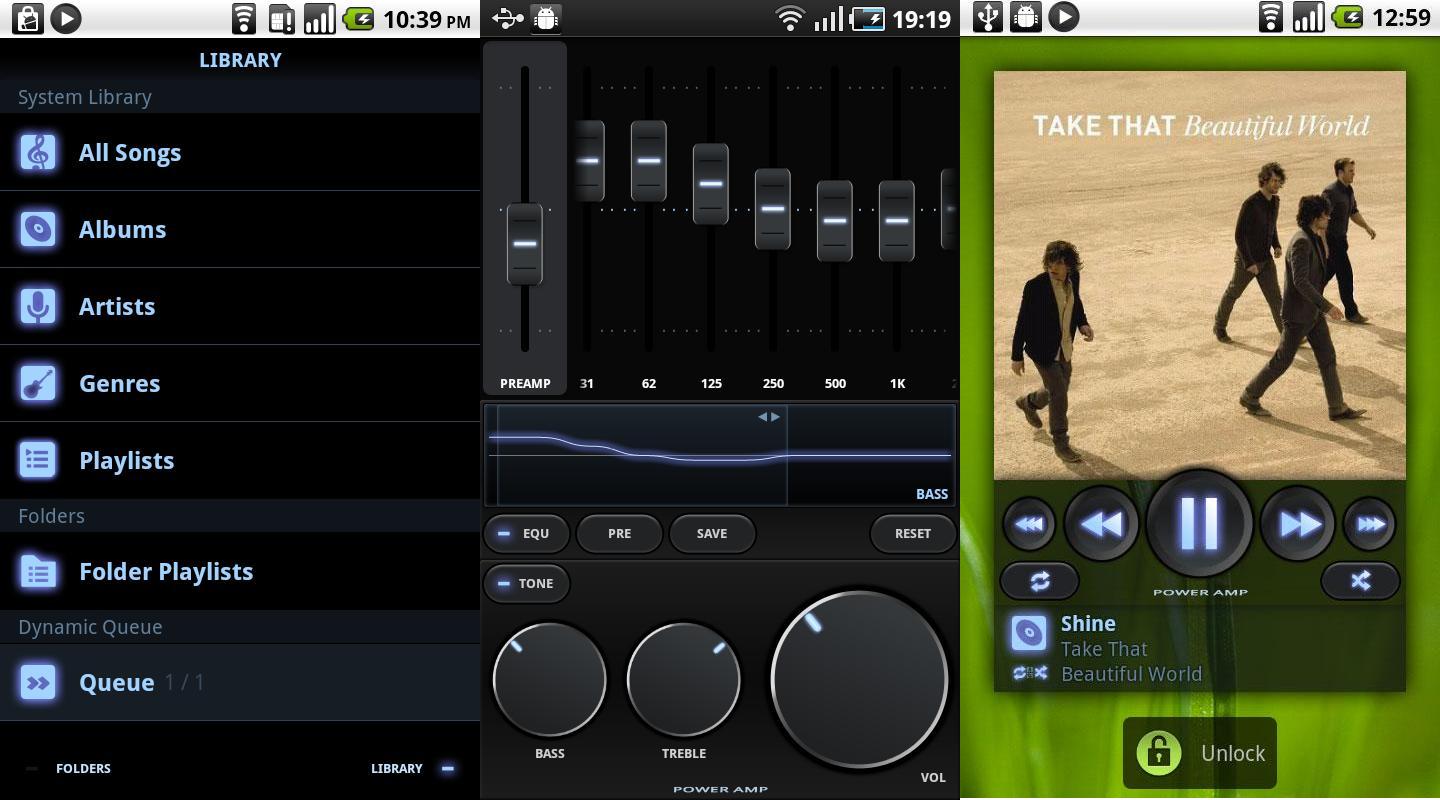
Task: Tap Wi-Fi icon in middle status bar
Action: point(790,18)
